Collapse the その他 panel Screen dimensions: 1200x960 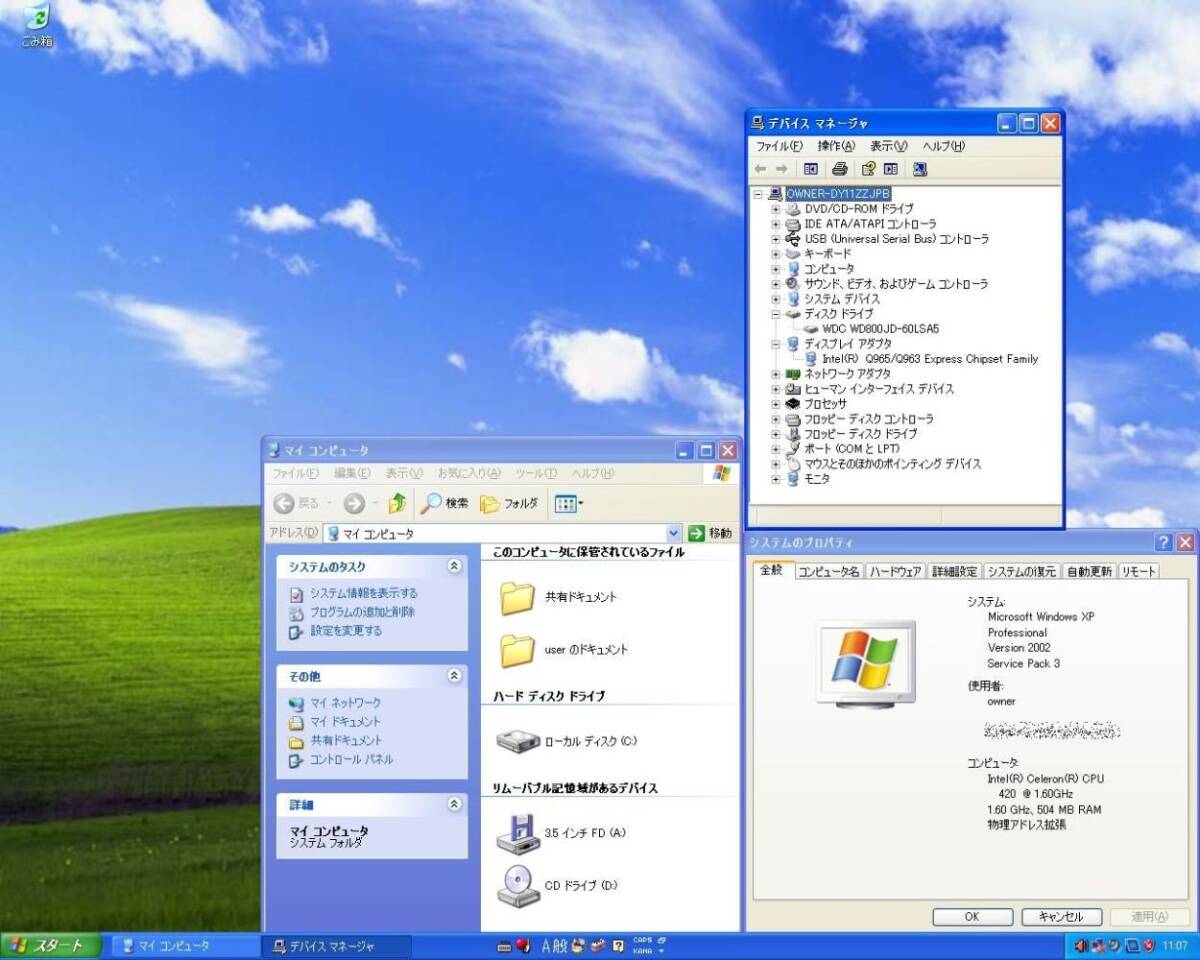click(x=454, y=676)
